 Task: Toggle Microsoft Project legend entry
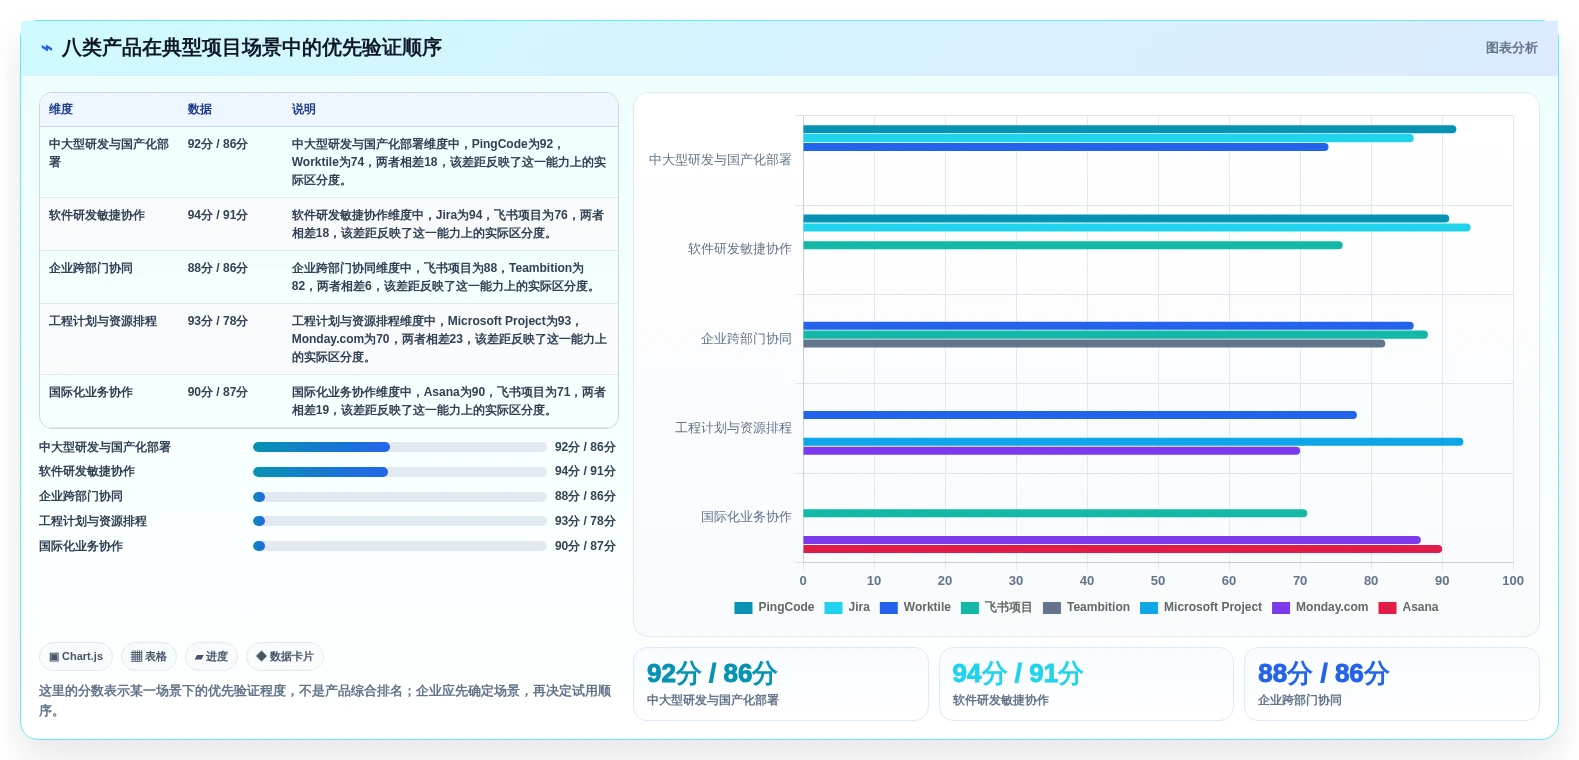[x=1201, y=607]
